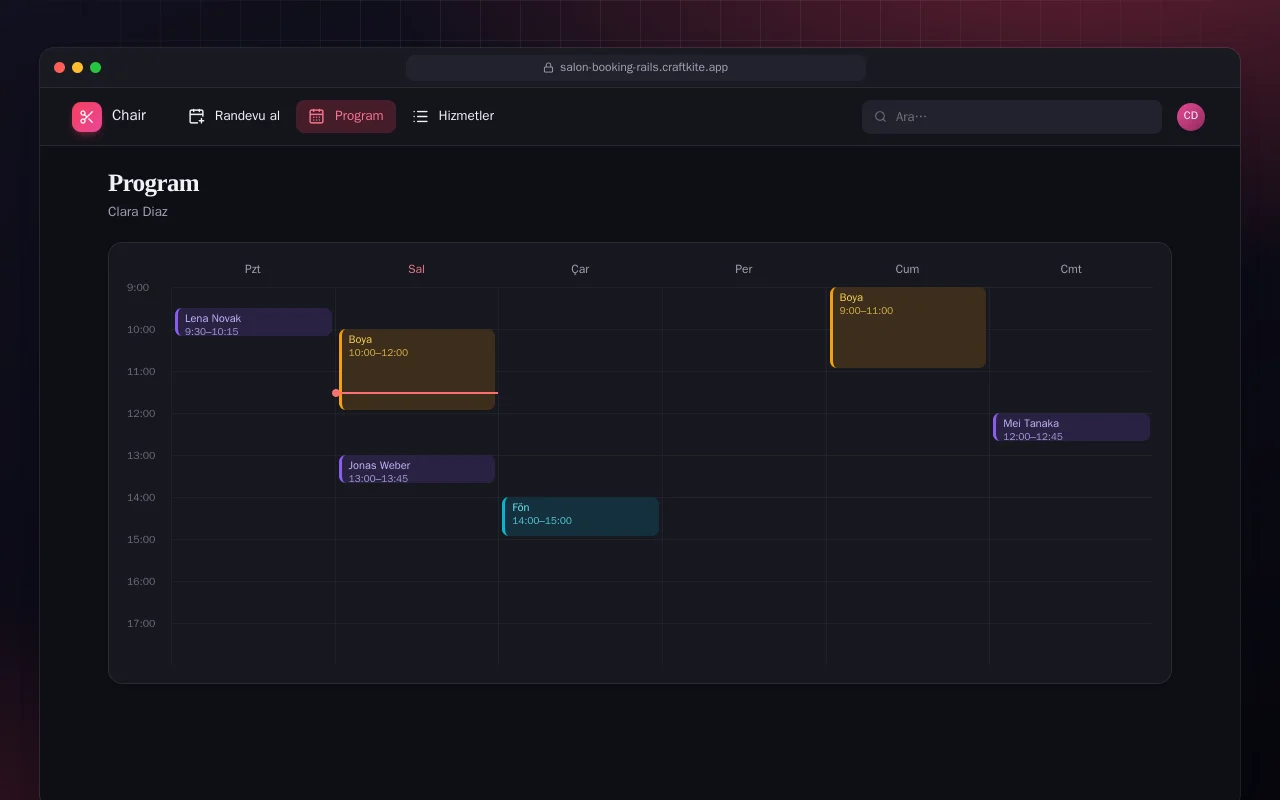Click the 16:00 time label

point(141,582)
